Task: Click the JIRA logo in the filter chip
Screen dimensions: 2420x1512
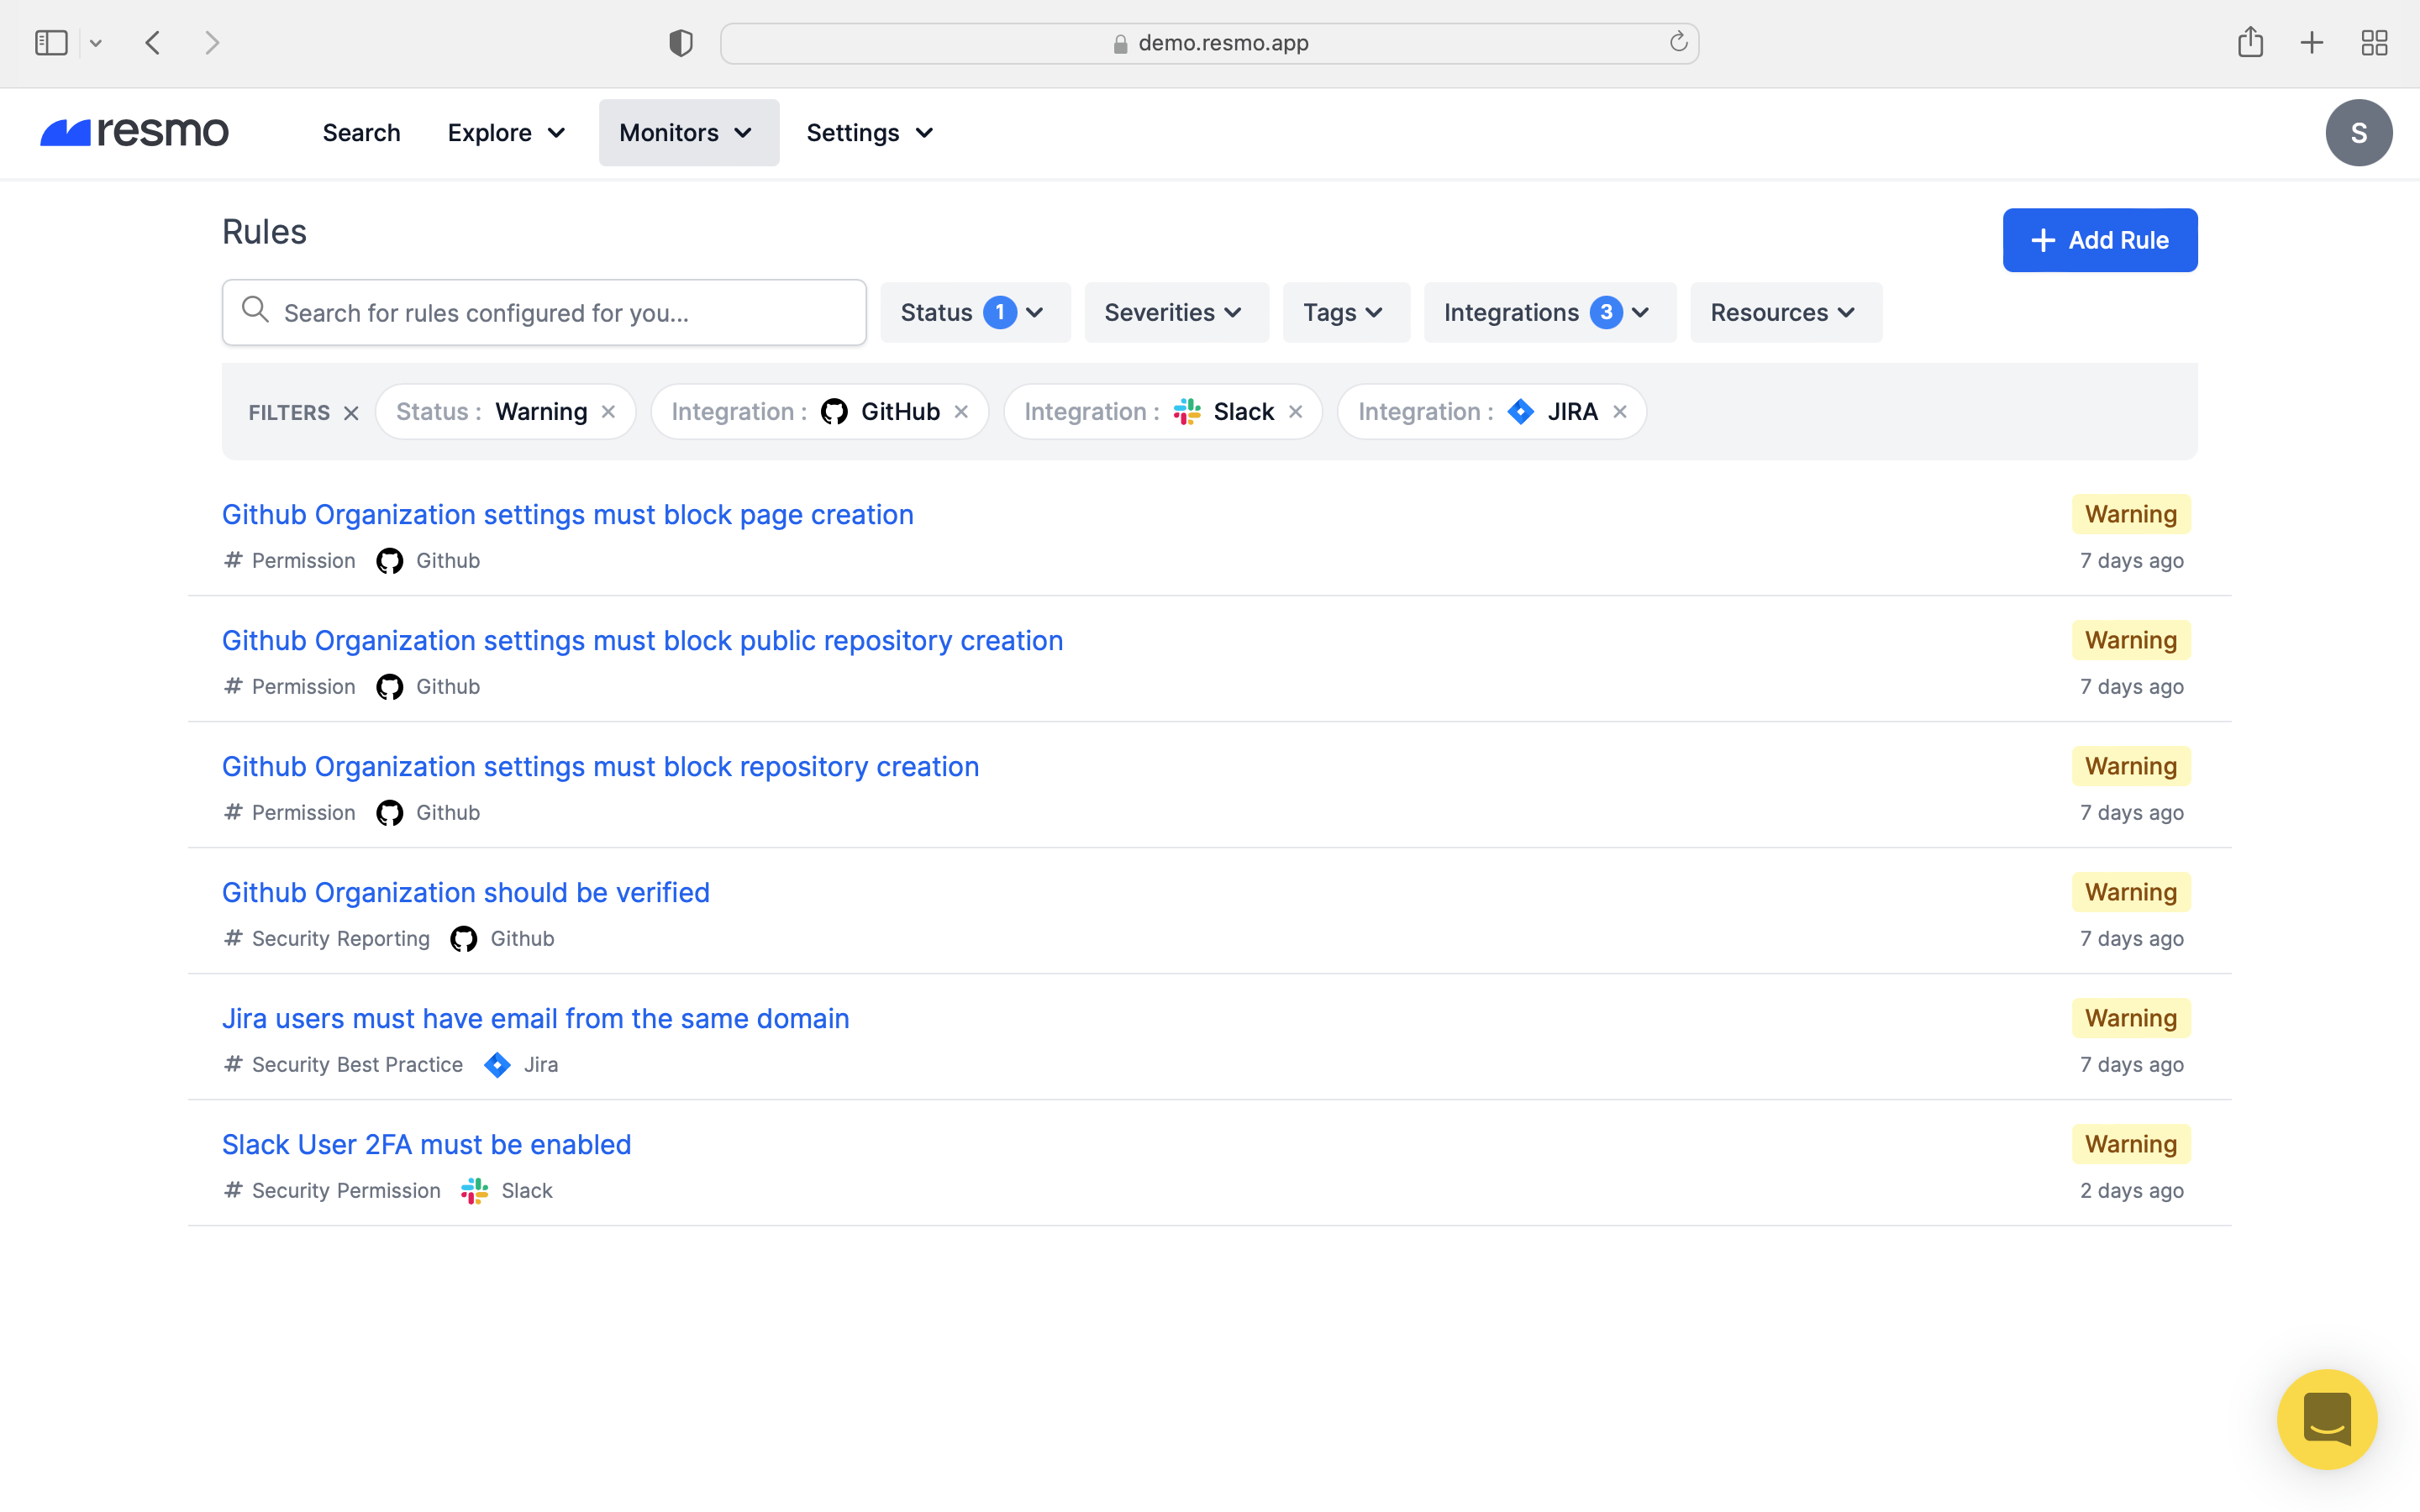Action: [x=1521, y=412]
